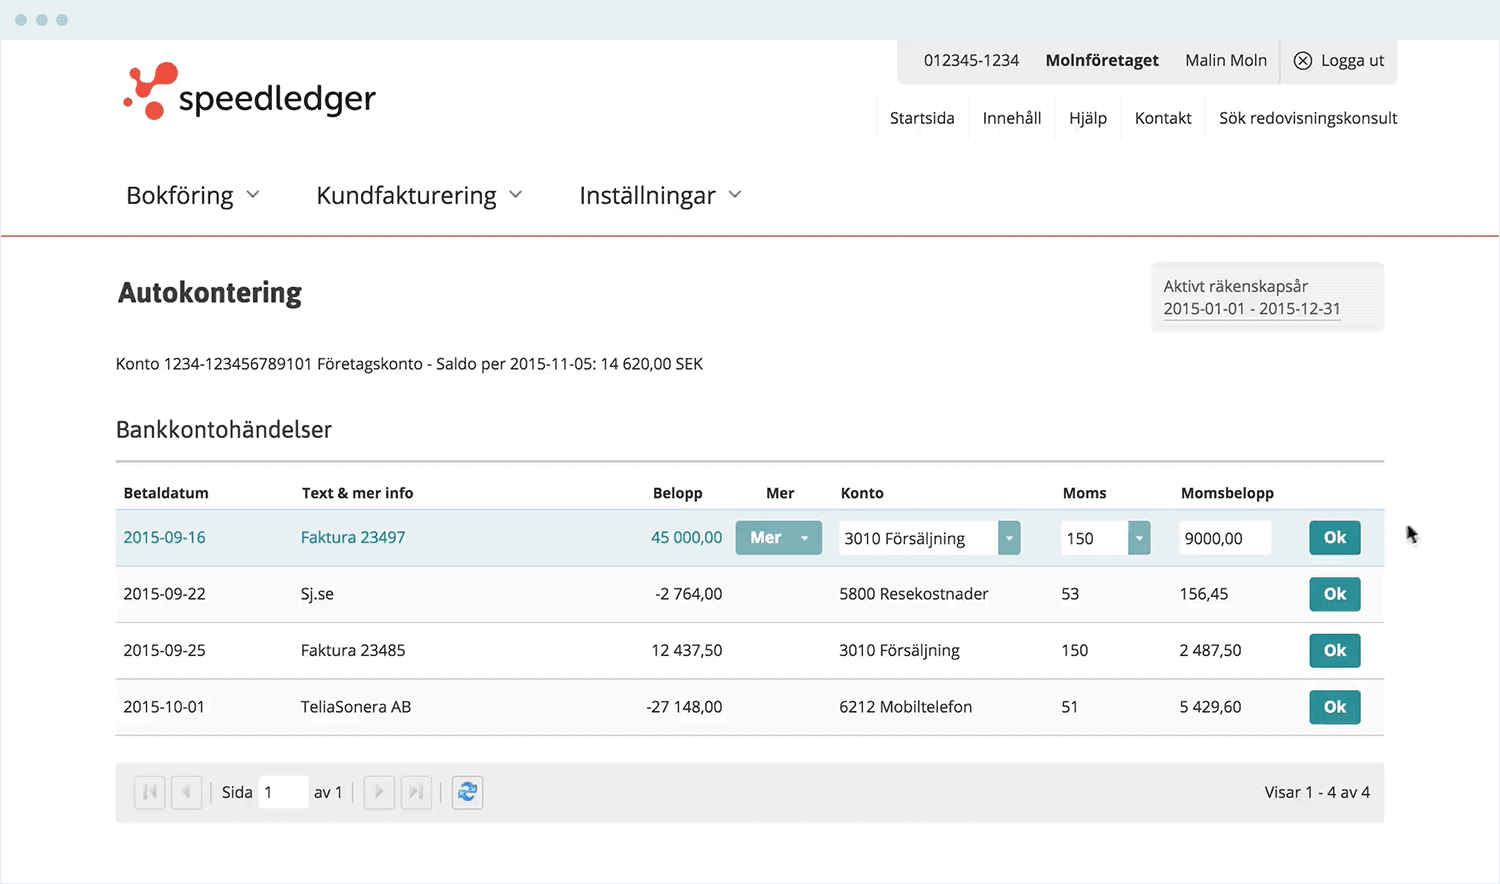The height and width of the screenshot is (884, 1500).
Task: Refresh the bank transactions table
Action: [467, 792]
